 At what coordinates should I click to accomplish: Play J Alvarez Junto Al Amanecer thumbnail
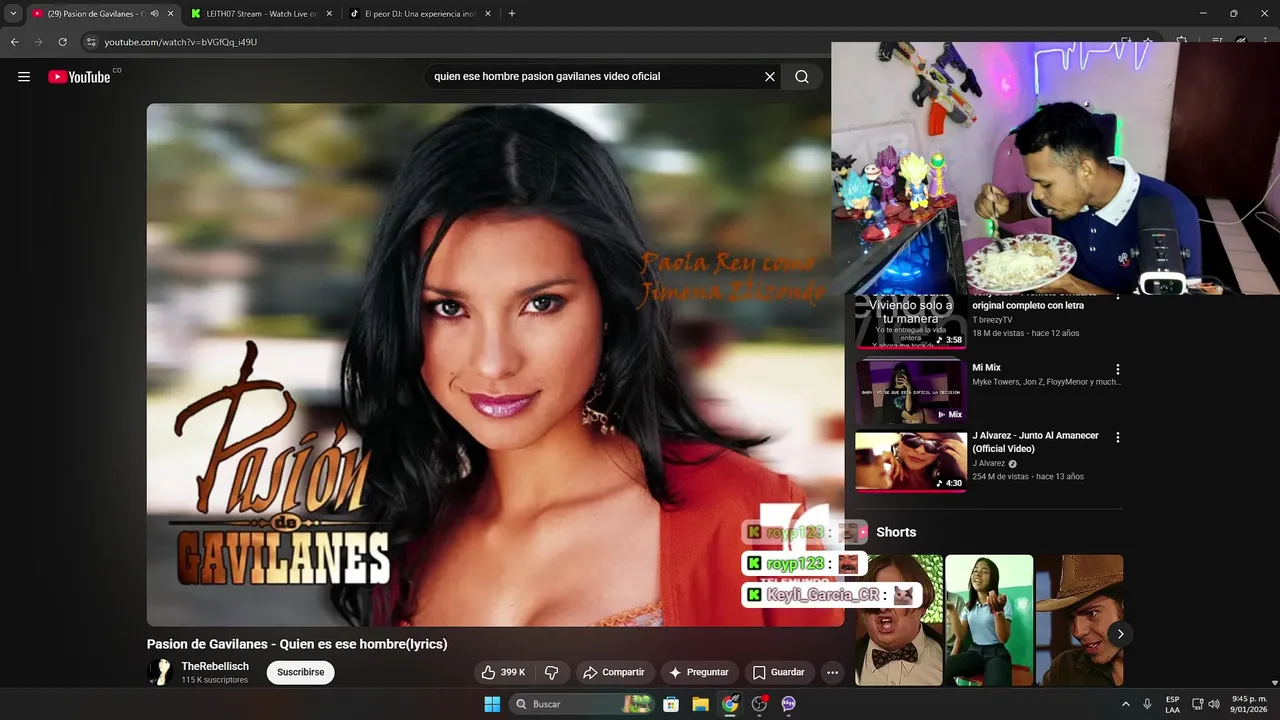[x=910, y=461]
